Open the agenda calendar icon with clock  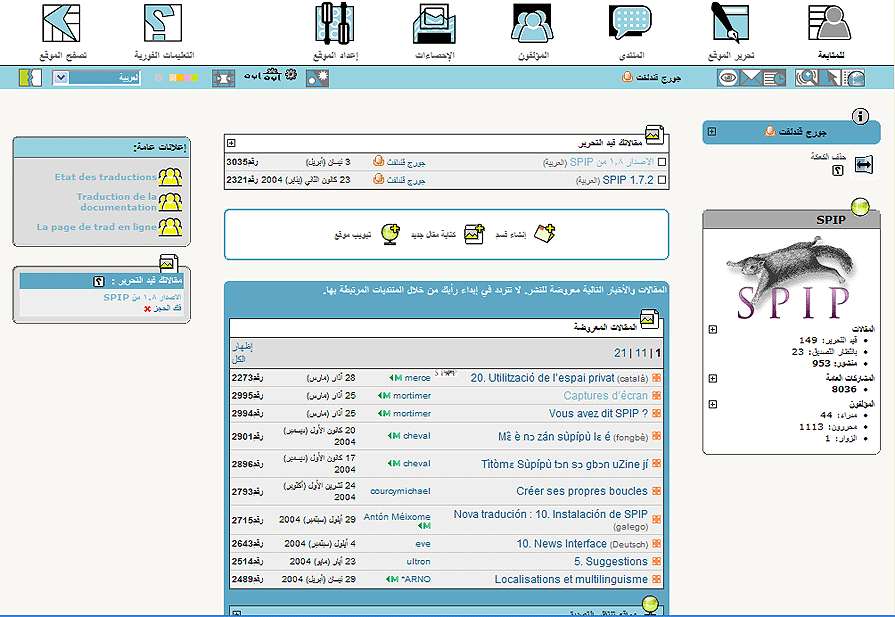pyautogui.click(x=776, y=78)
